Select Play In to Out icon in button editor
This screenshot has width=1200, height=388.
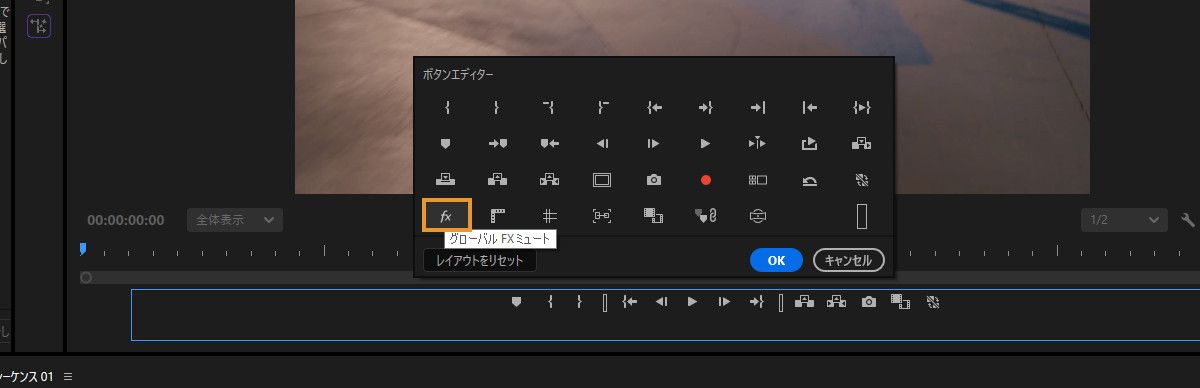tap(862, 107)
